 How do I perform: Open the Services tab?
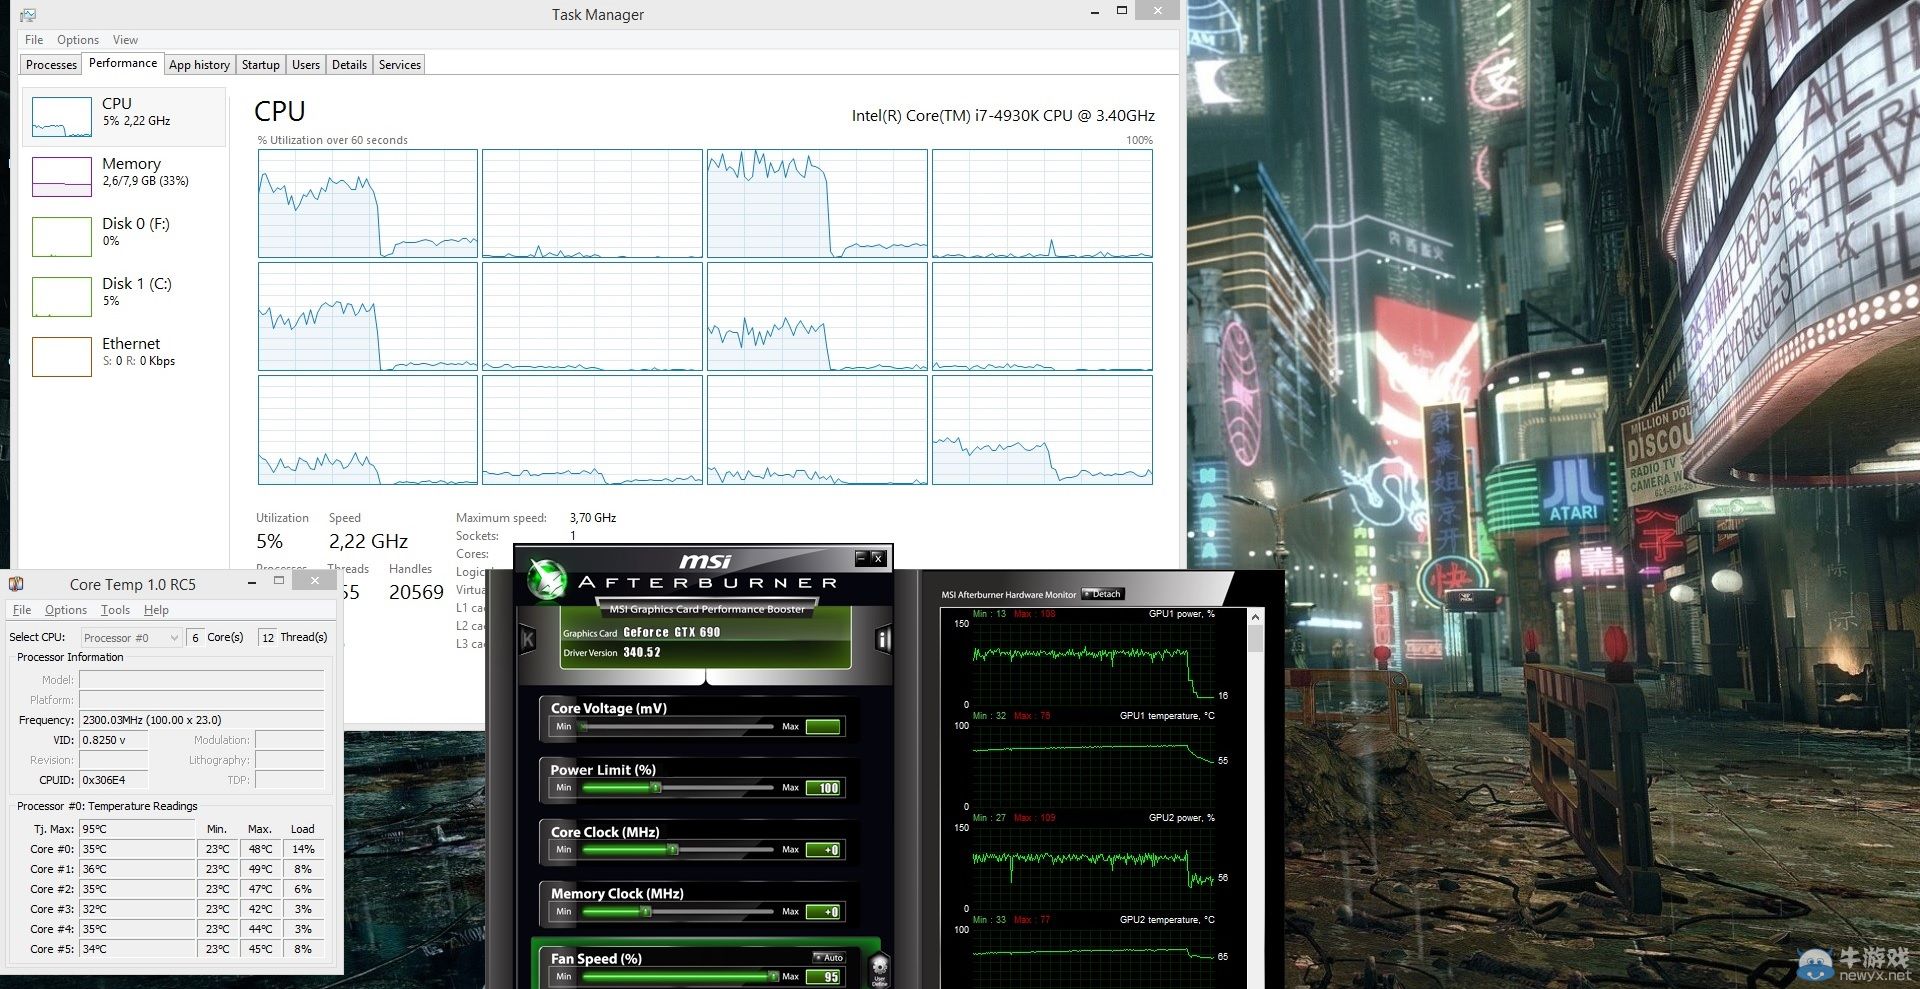pos(400,65)
